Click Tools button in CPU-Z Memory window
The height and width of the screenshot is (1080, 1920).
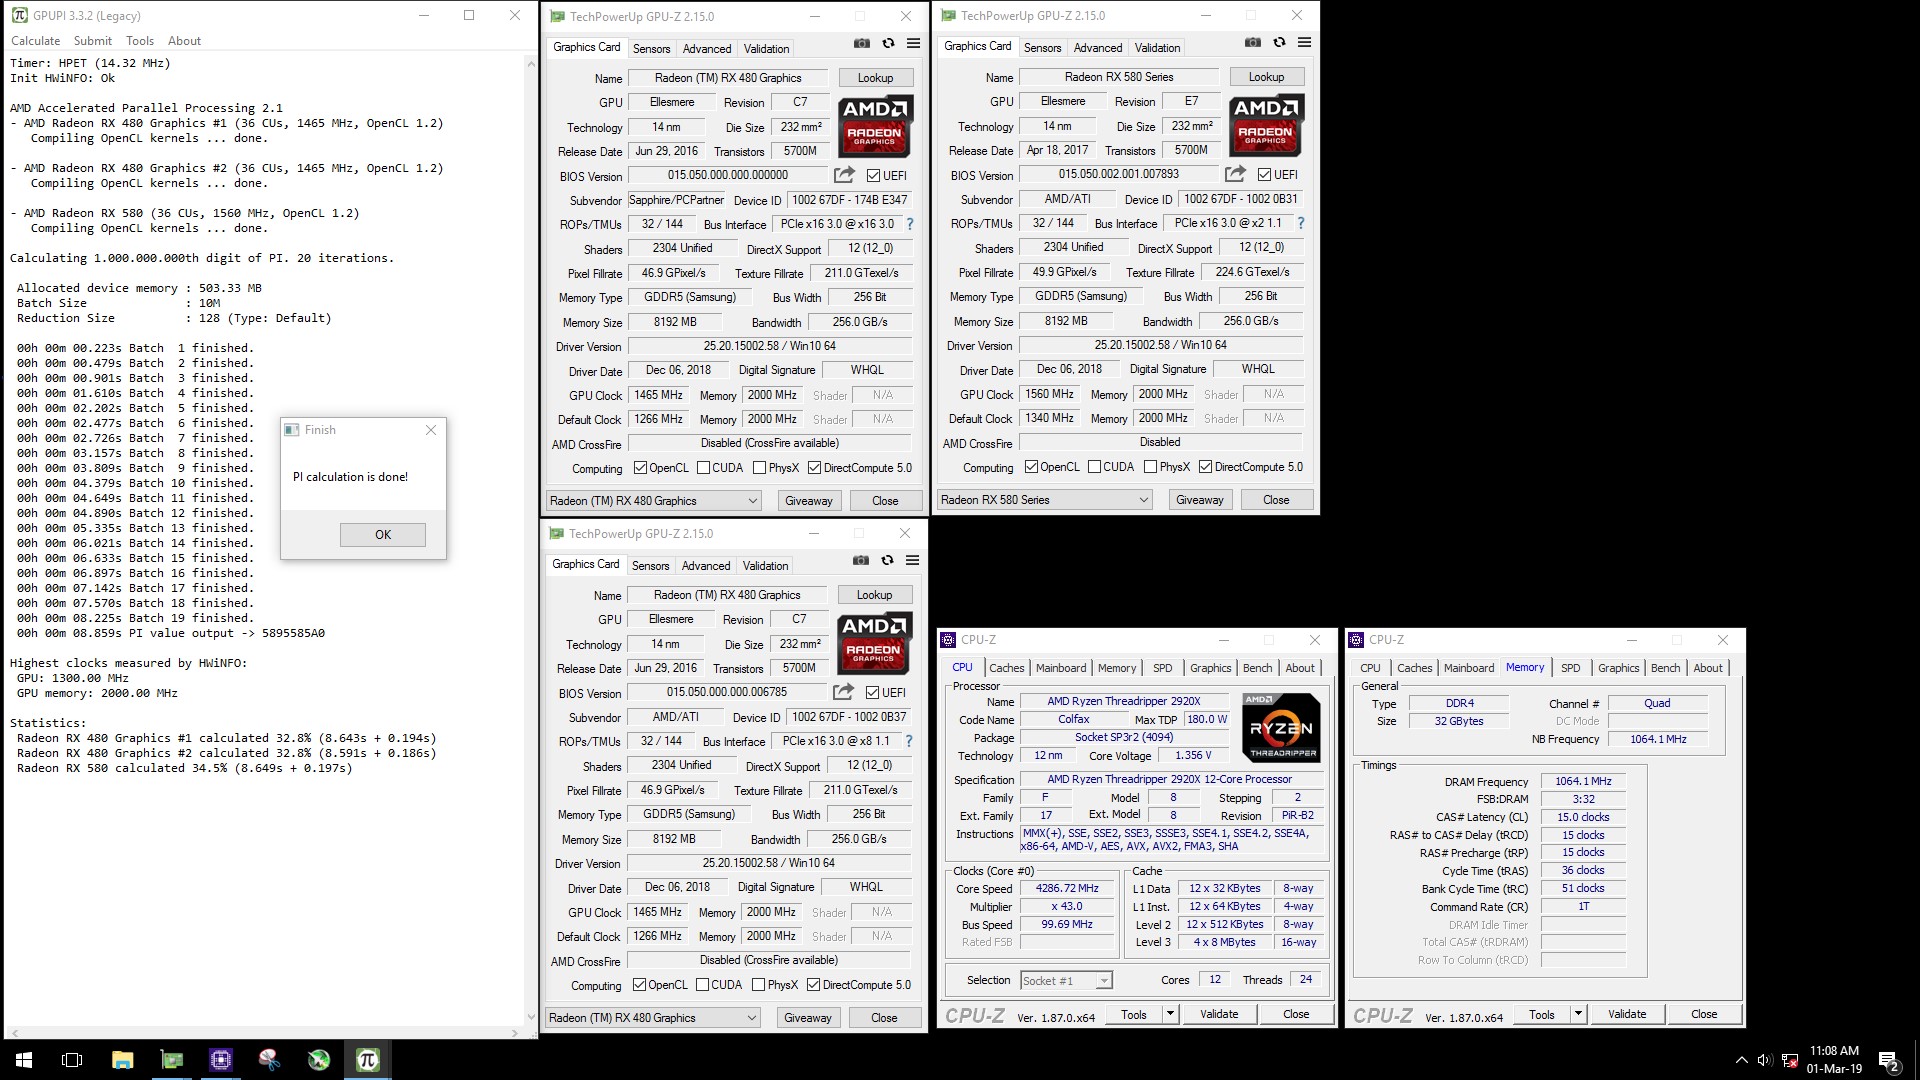1542,1014
